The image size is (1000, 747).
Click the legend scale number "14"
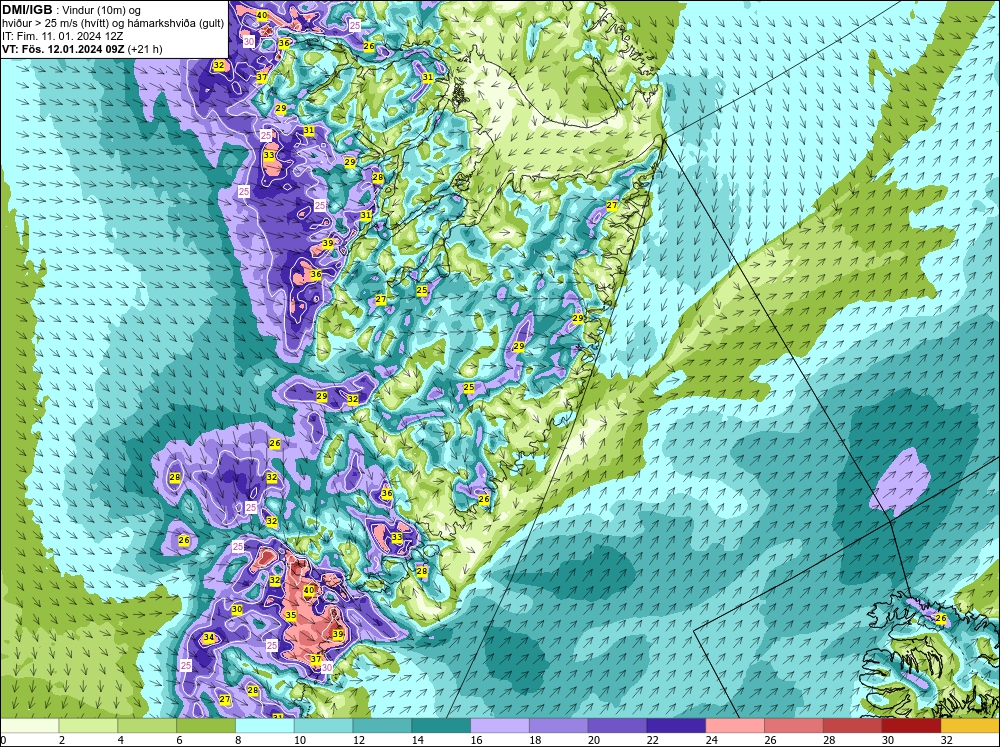pos(417,740)
